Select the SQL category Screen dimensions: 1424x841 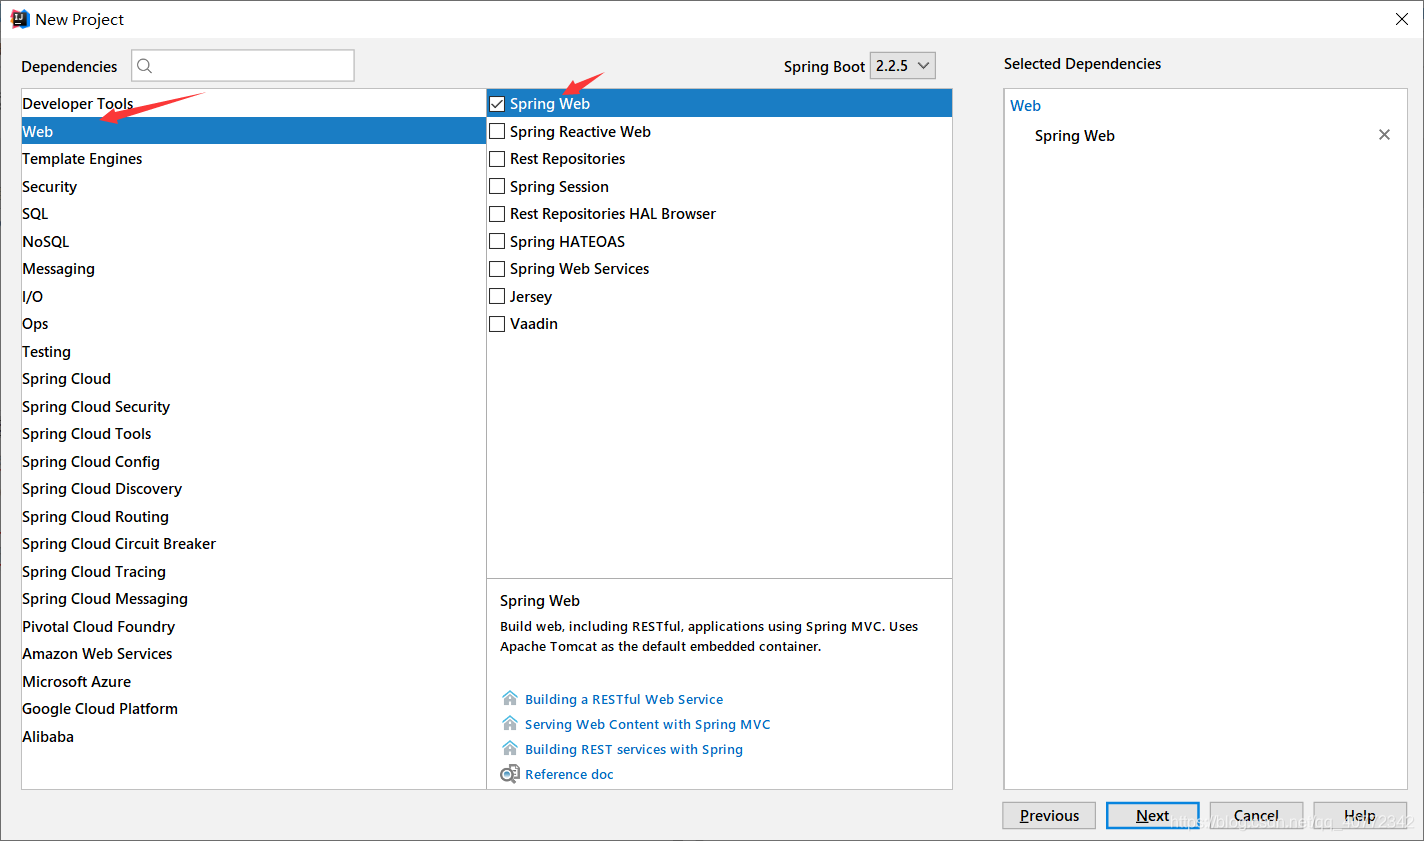coord(254,213)
